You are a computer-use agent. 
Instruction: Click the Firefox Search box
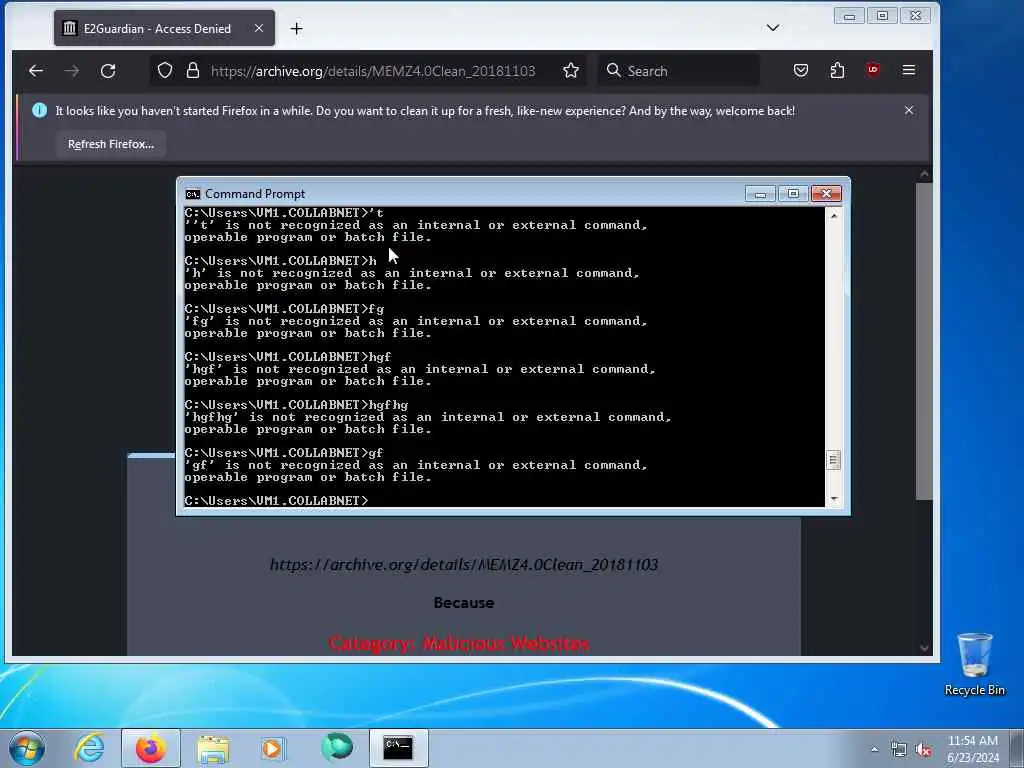click(679, 71)
